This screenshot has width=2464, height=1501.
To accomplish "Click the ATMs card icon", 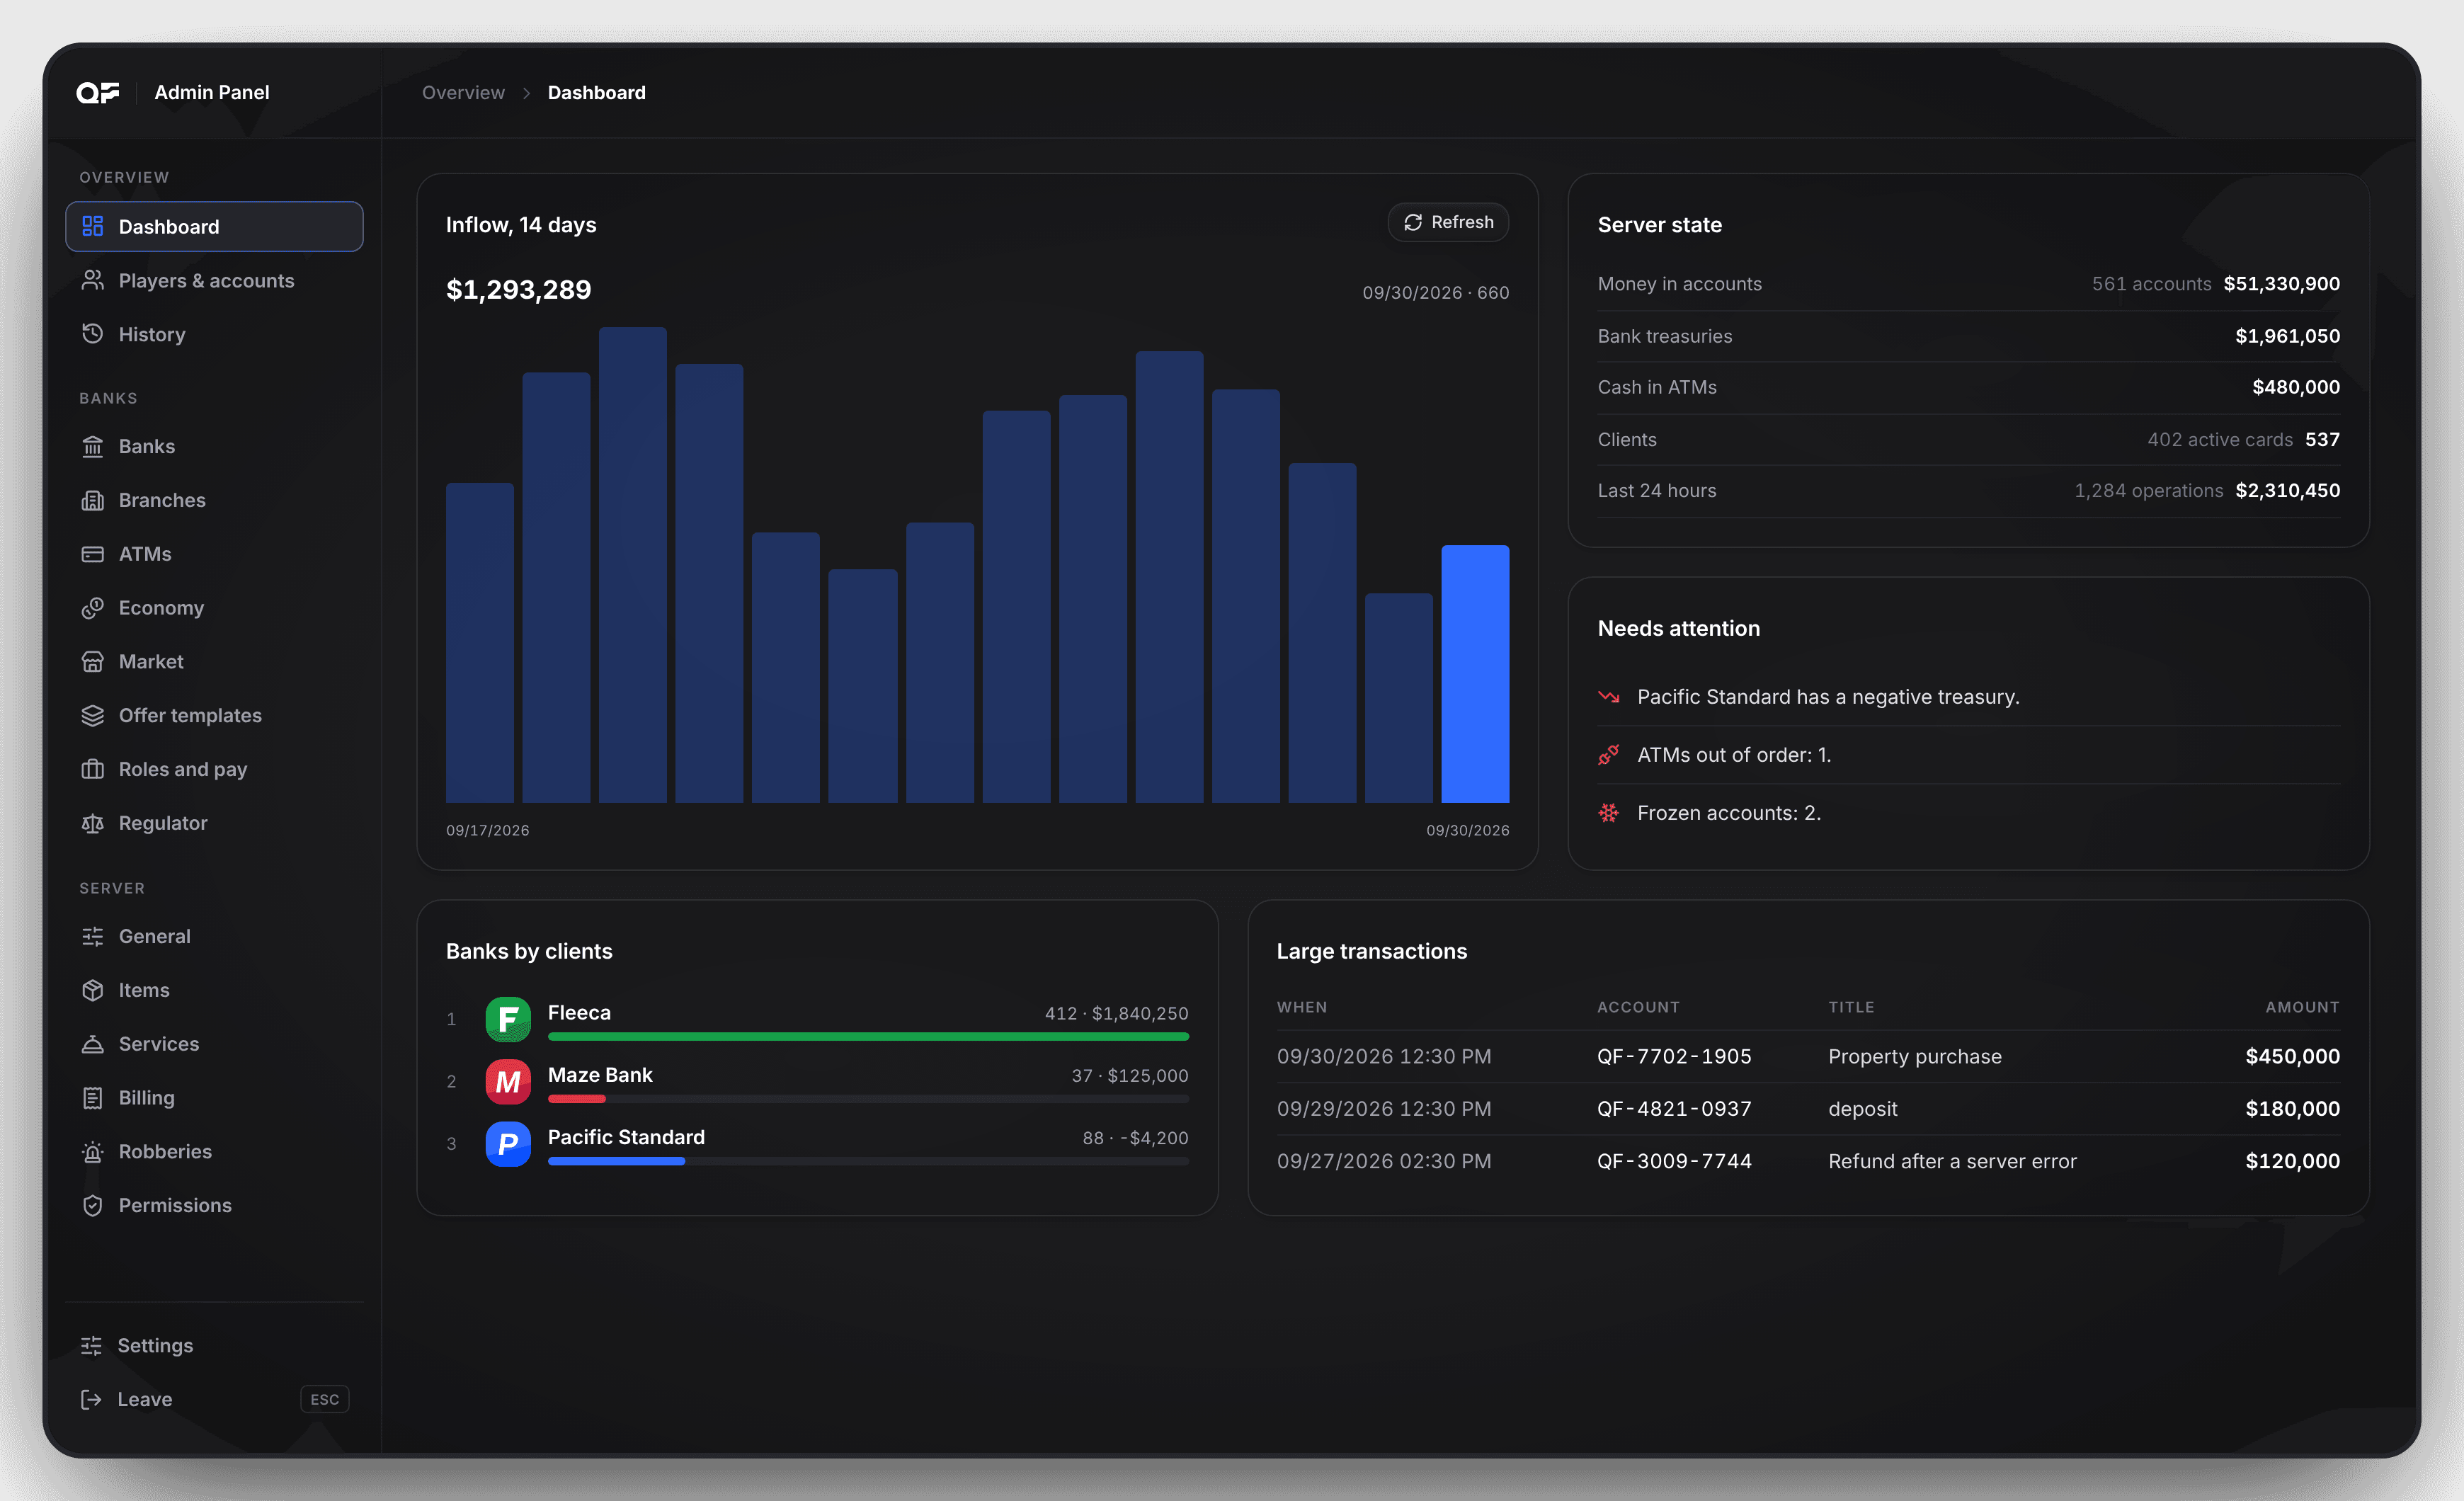I will pyautogui.click(x=93, y=554).
